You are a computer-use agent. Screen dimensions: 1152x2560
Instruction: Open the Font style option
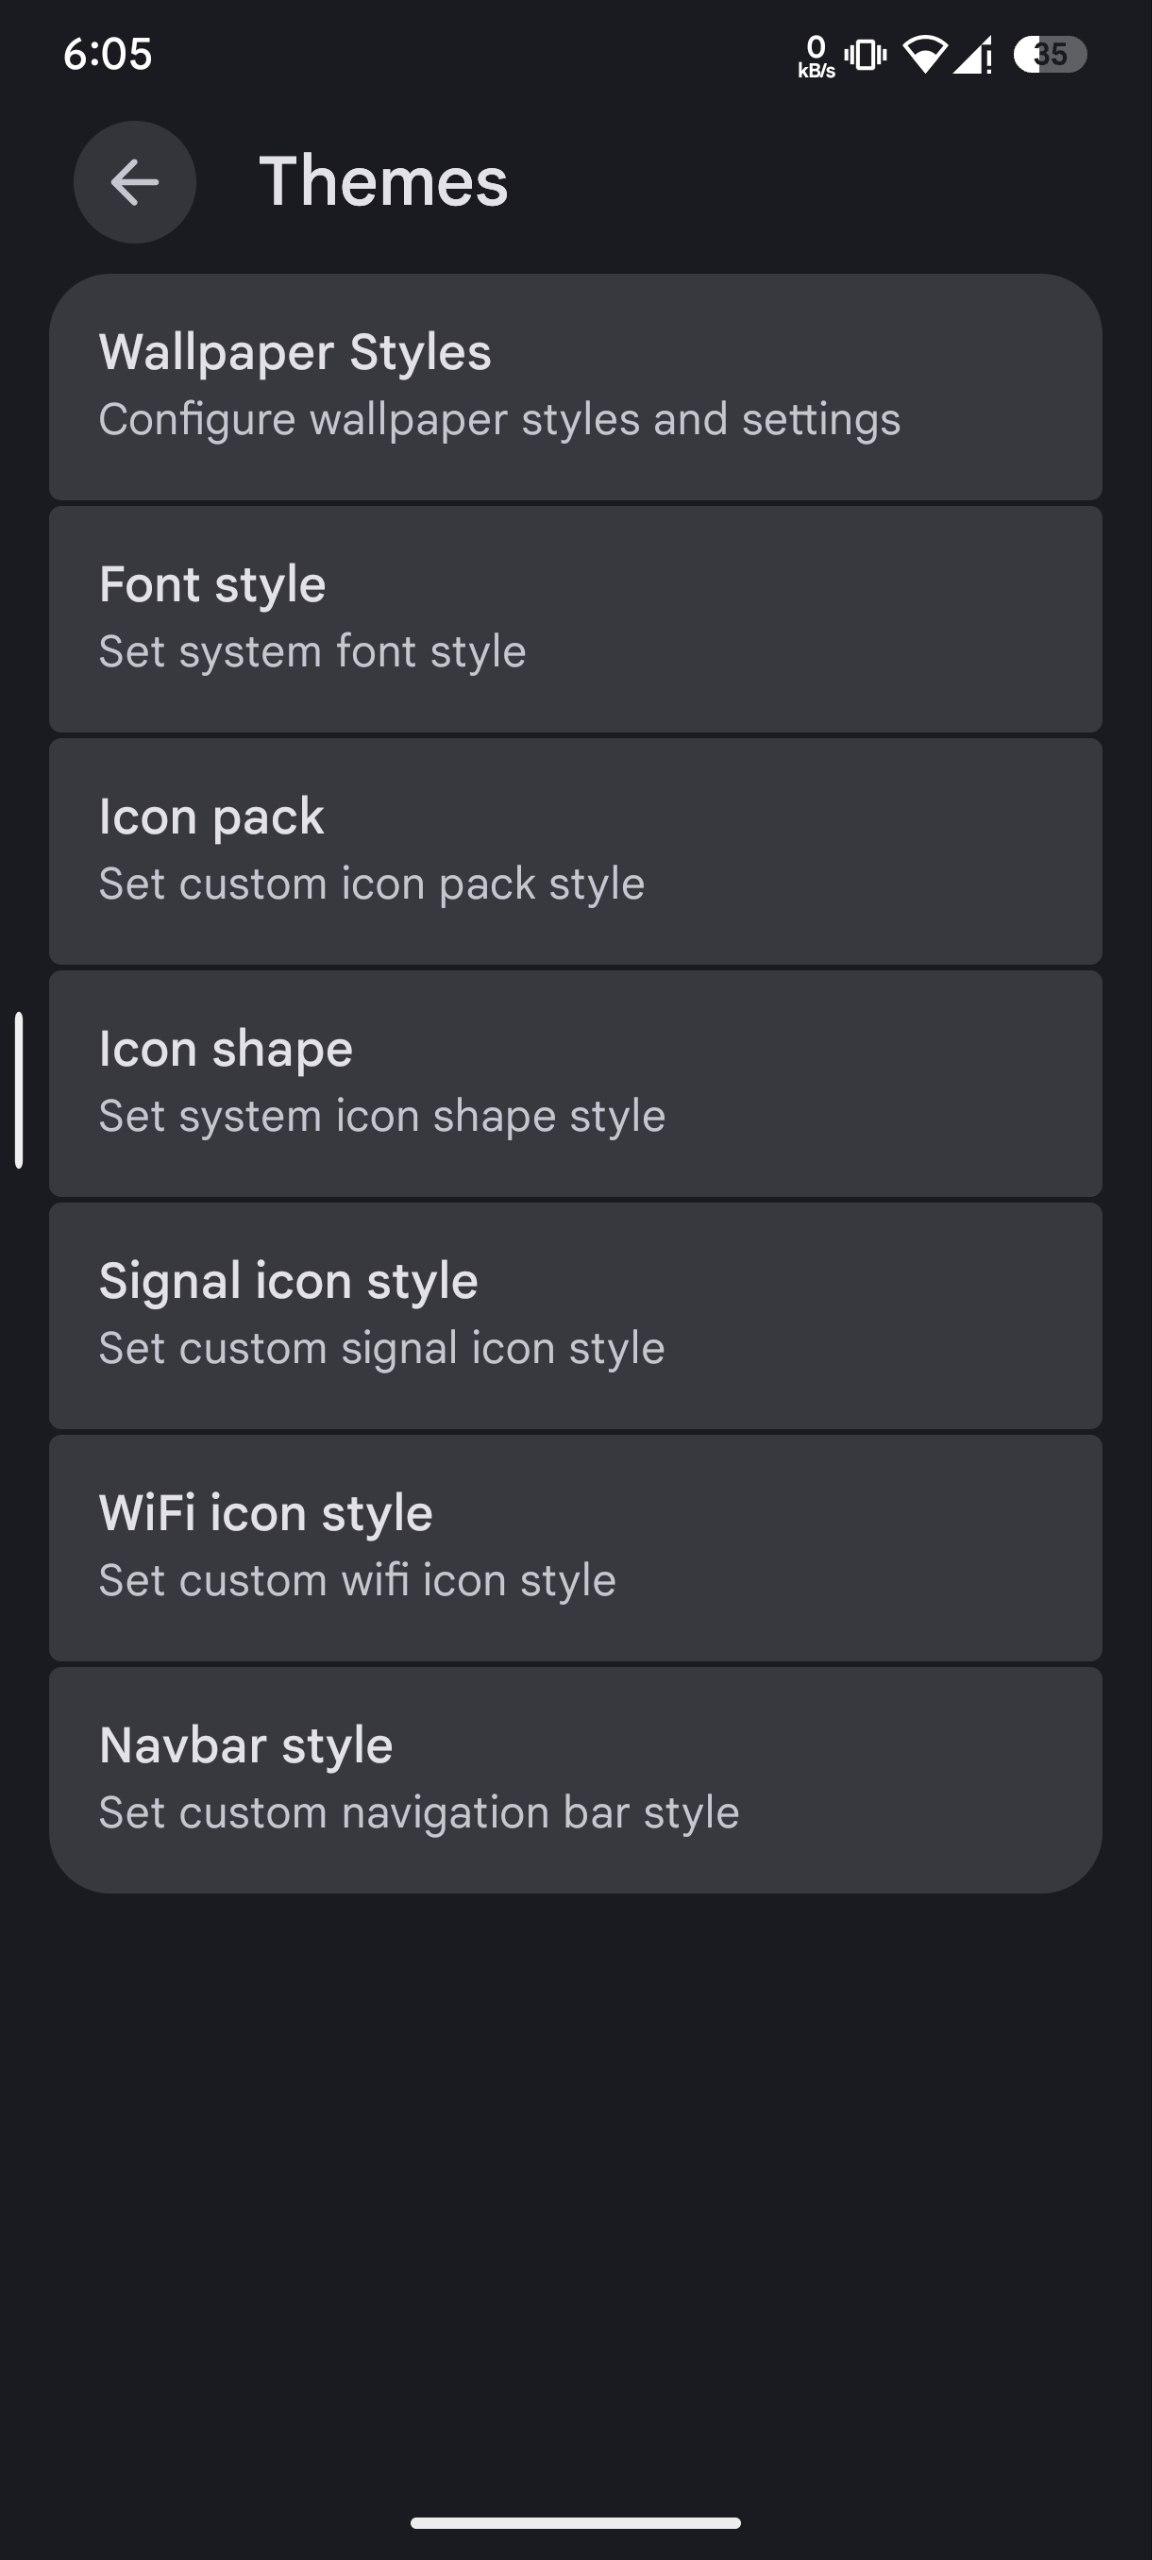pyautogui.click(x=575, y=619)
